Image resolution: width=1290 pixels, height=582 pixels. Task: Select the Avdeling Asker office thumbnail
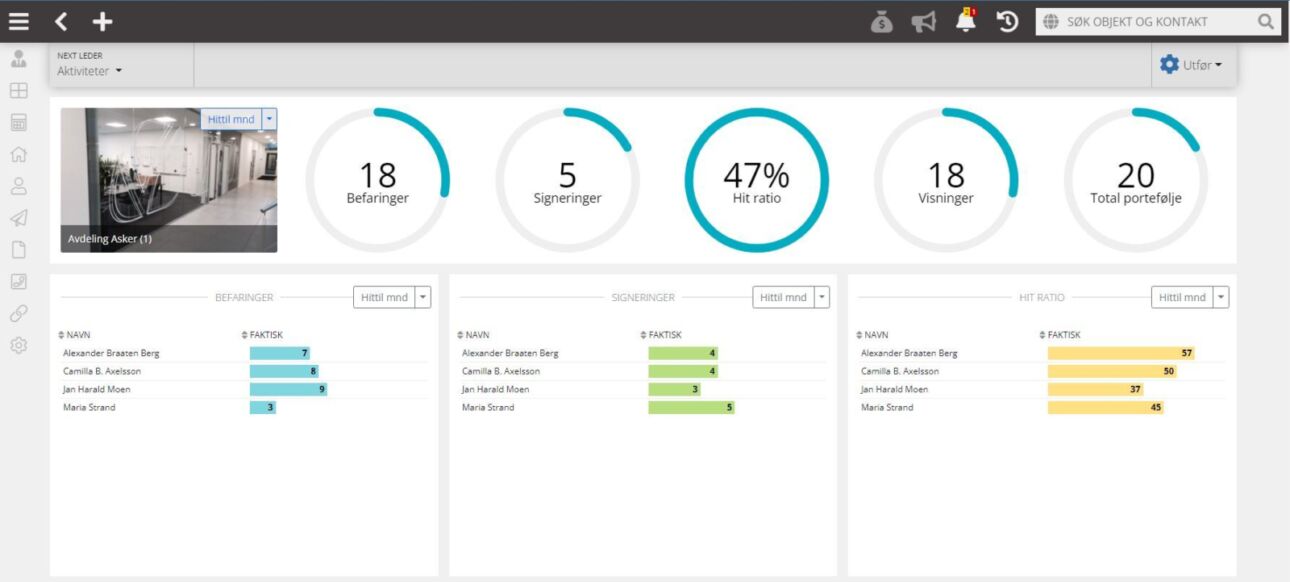169,180
